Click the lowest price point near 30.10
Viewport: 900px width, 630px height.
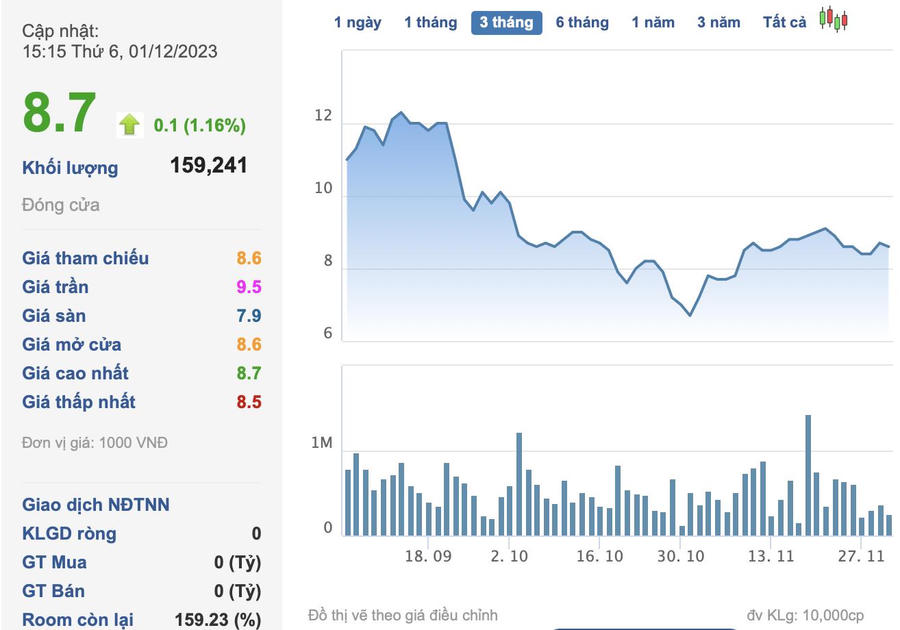pos(690,315)
